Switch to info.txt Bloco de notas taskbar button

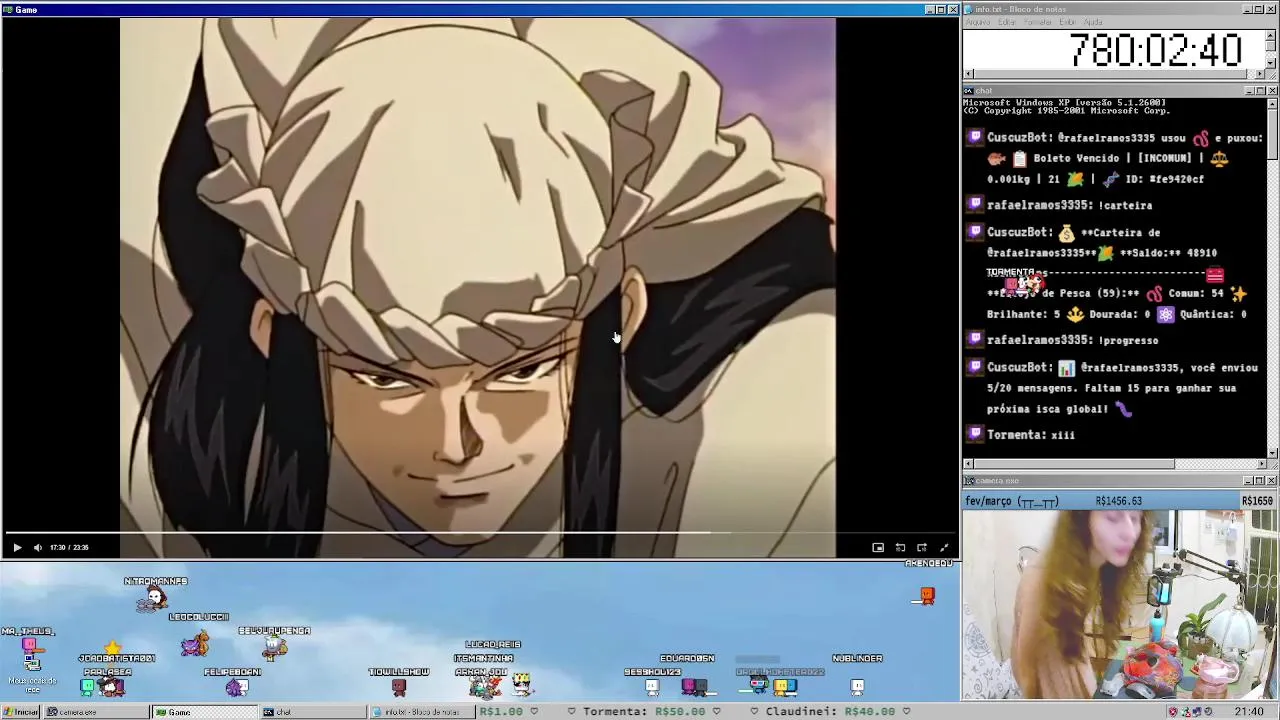point(420,712)
